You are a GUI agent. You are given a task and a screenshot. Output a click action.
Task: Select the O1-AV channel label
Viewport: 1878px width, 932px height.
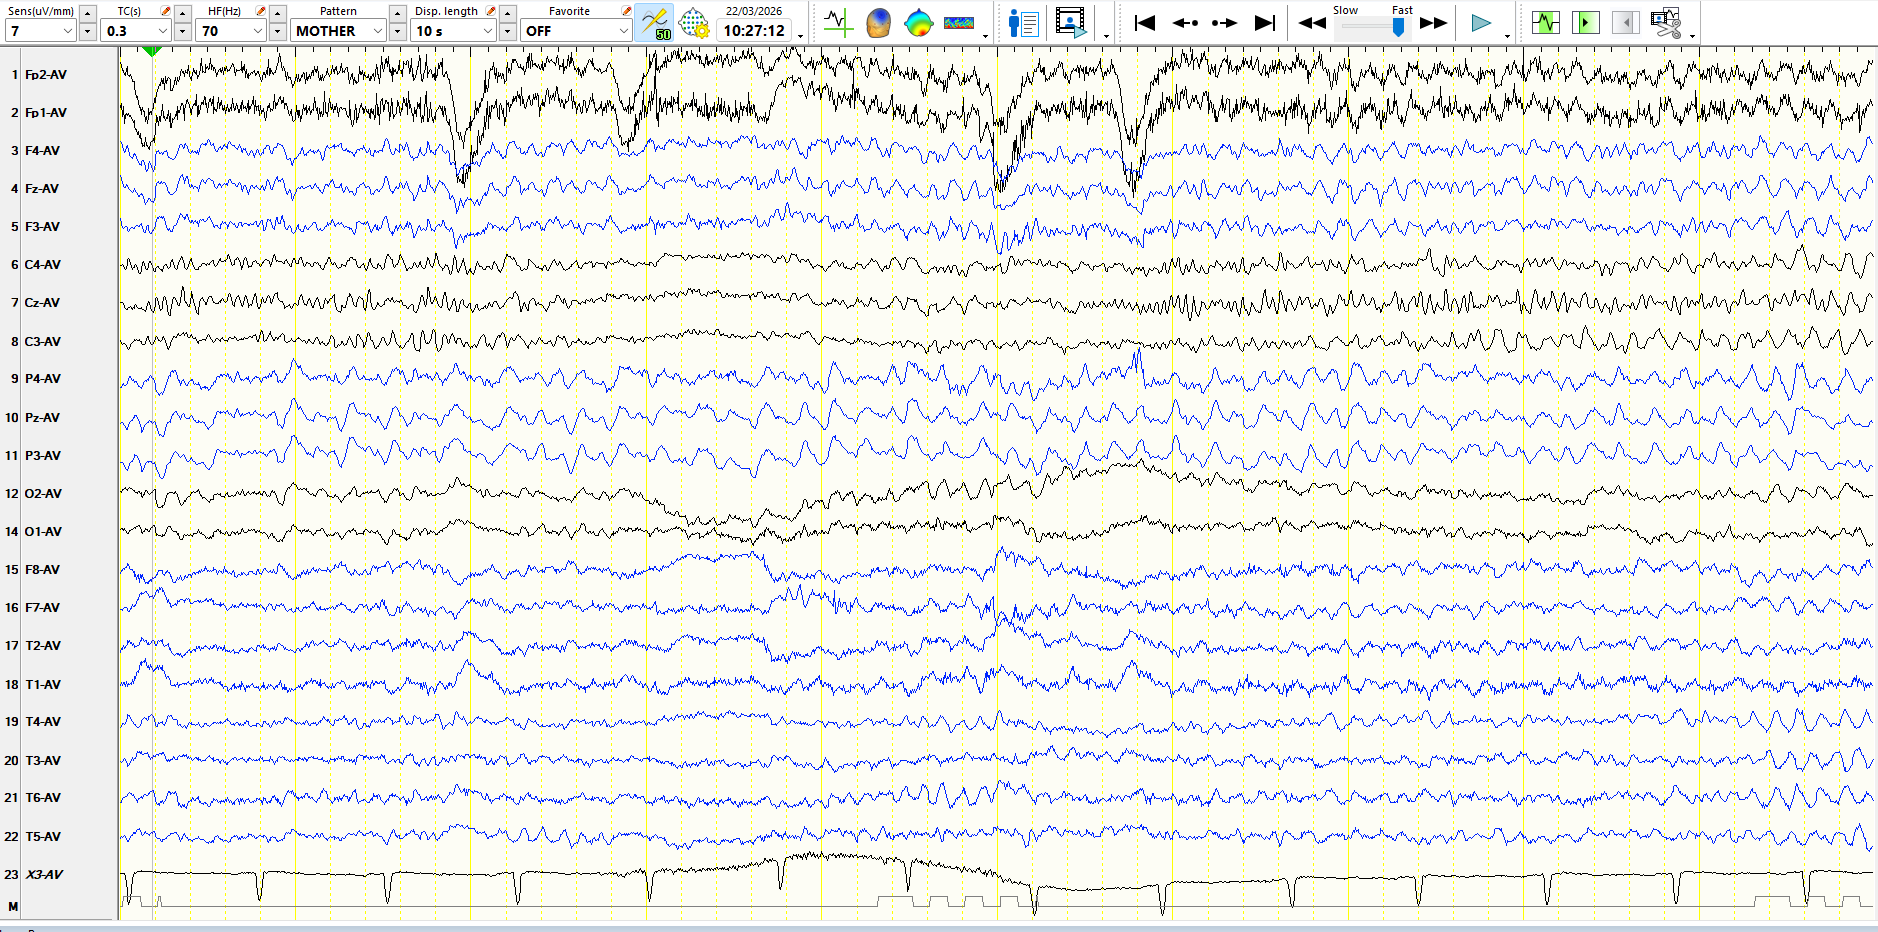click(44, 532)
